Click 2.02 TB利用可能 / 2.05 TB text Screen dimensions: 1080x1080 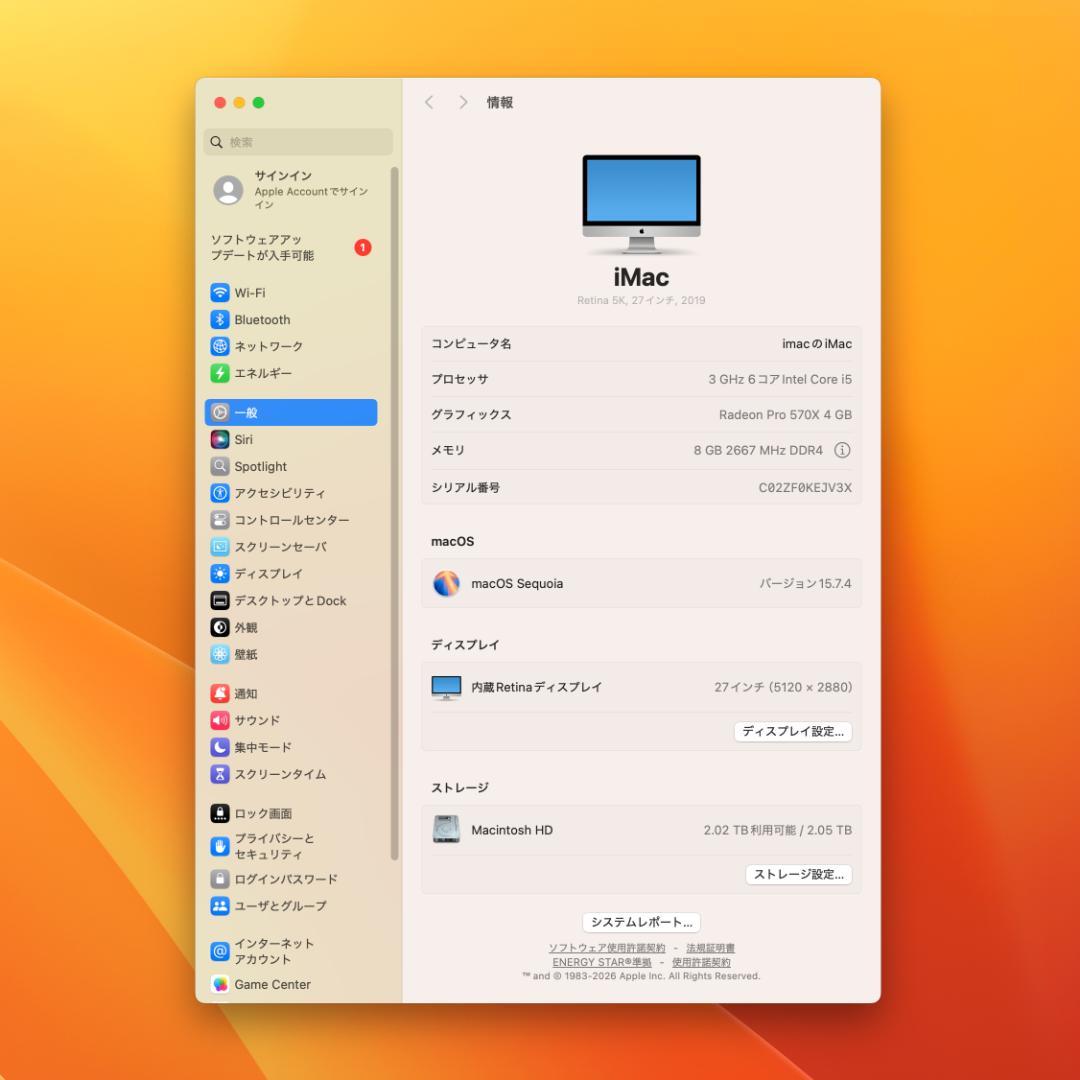coord(778,830)
